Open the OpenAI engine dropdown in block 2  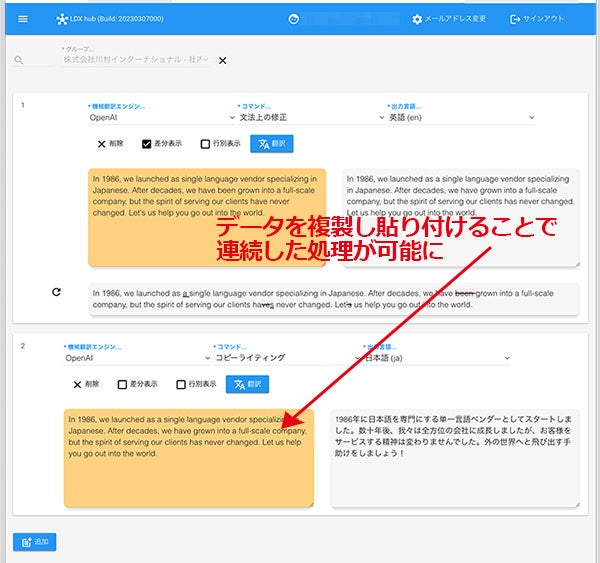pyautogui.click(x=137, y=358)
